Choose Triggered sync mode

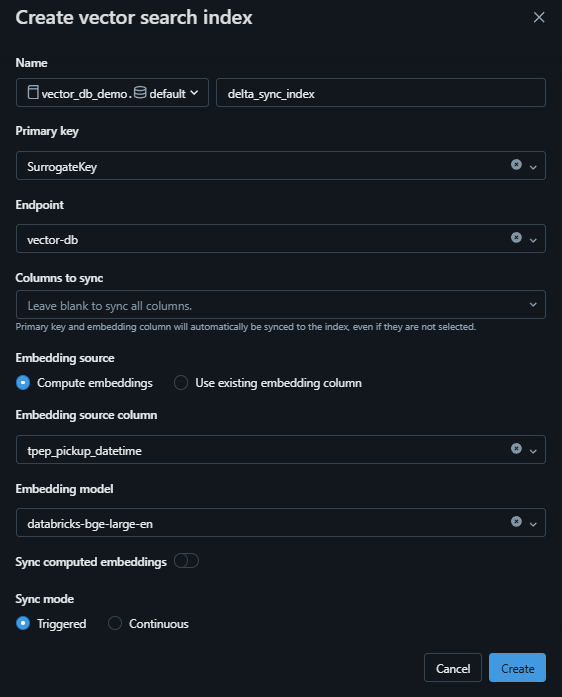[23, 623]
